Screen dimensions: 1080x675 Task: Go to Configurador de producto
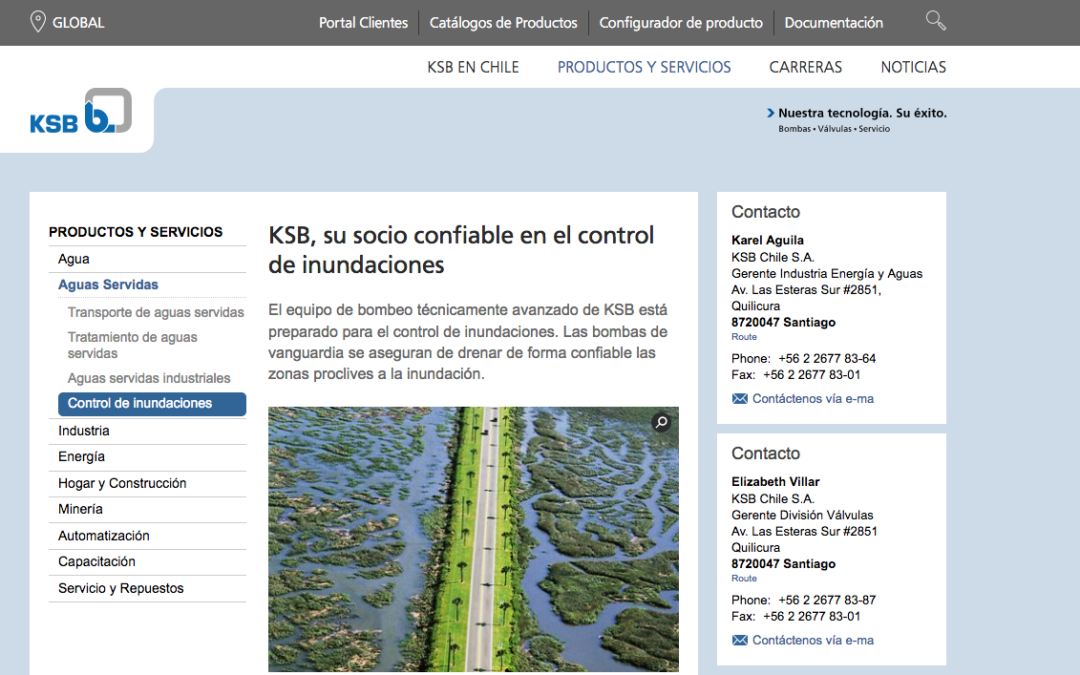pos(681,23)
